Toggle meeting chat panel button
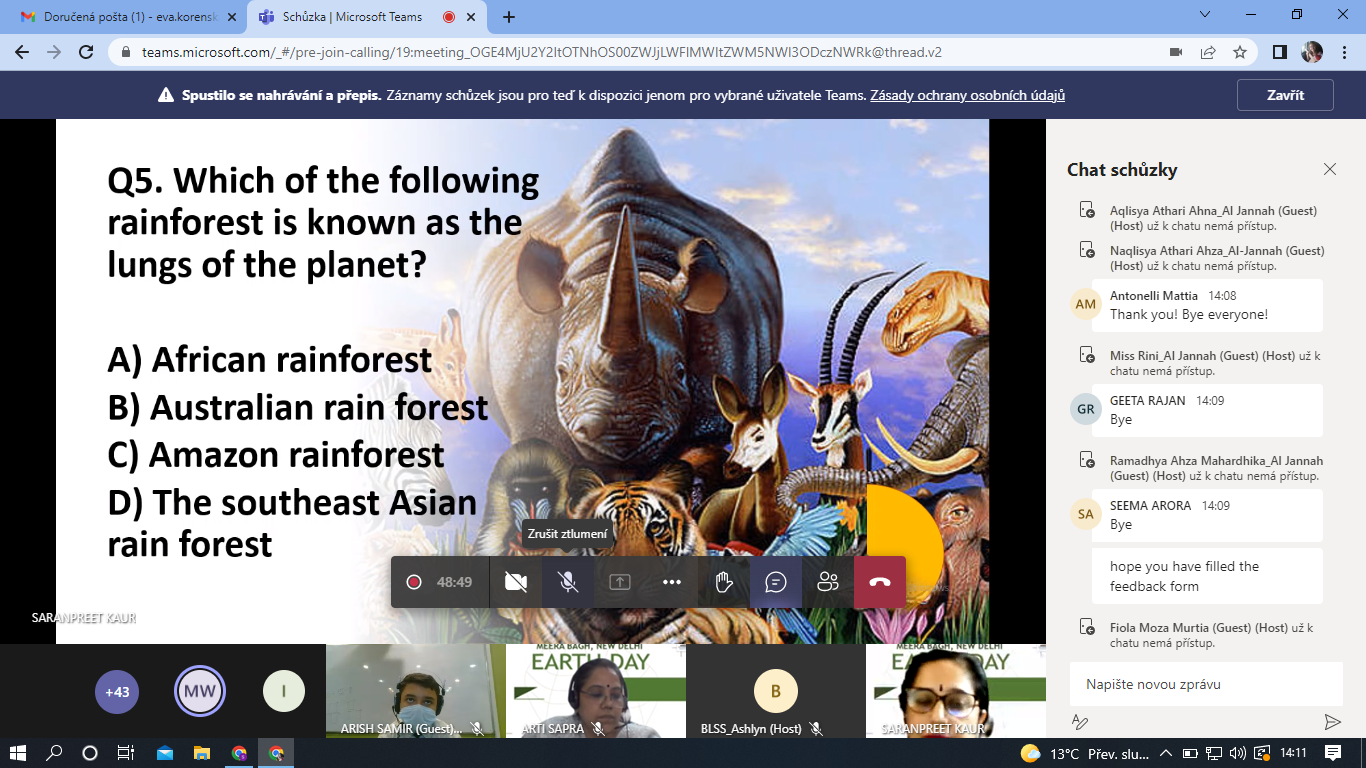This screenshot has width=1366, height=768. click(776, 582)
